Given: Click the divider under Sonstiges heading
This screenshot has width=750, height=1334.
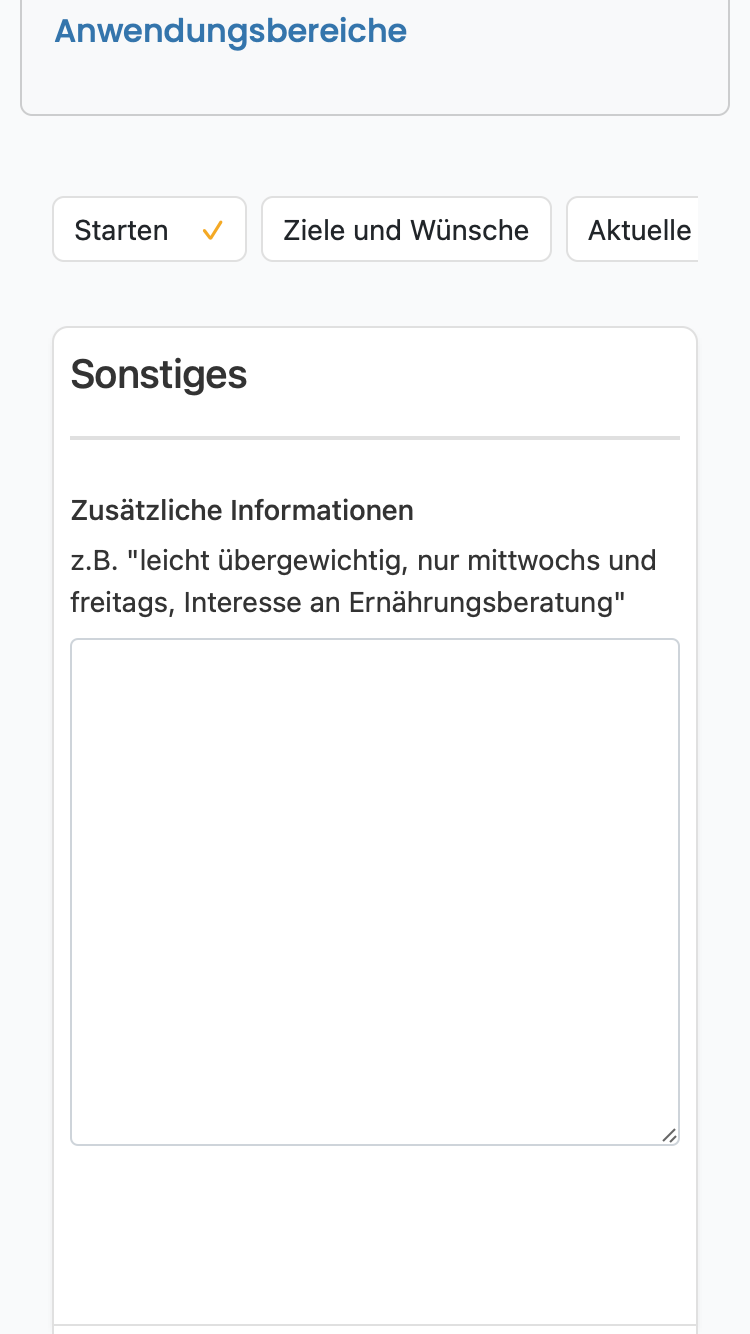Looking at the screenshot, I should [x=375, y=437].
